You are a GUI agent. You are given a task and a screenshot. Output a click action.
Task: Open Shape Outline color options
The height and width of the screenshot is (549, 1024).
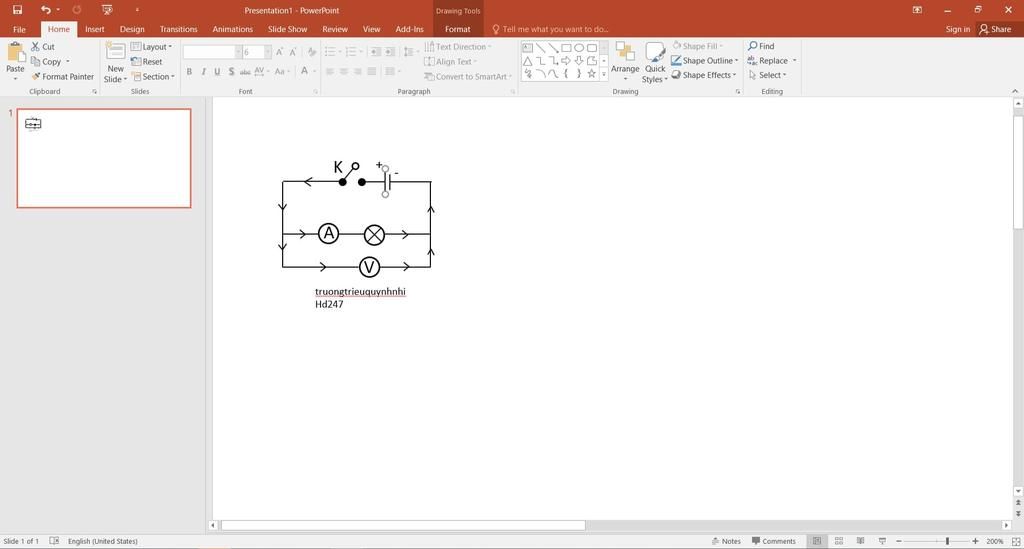705,60
